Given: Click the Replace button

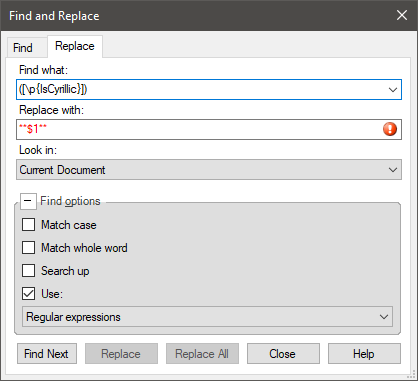Looking at the screenshot, I should [x=121, y=354].
